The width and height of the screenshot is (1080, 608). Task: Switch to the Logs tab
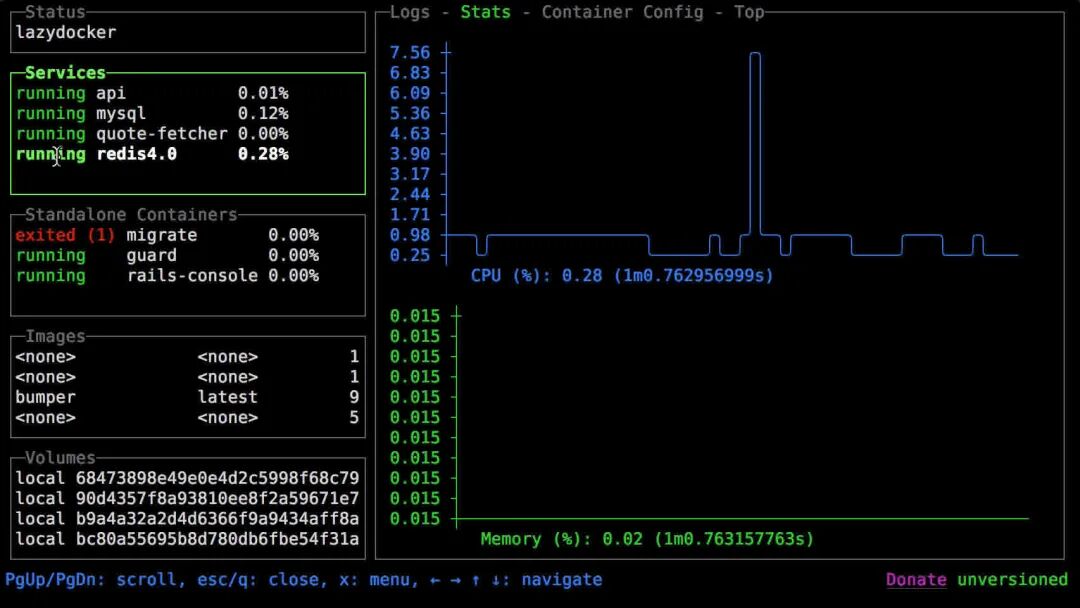(x=410, y=12)
